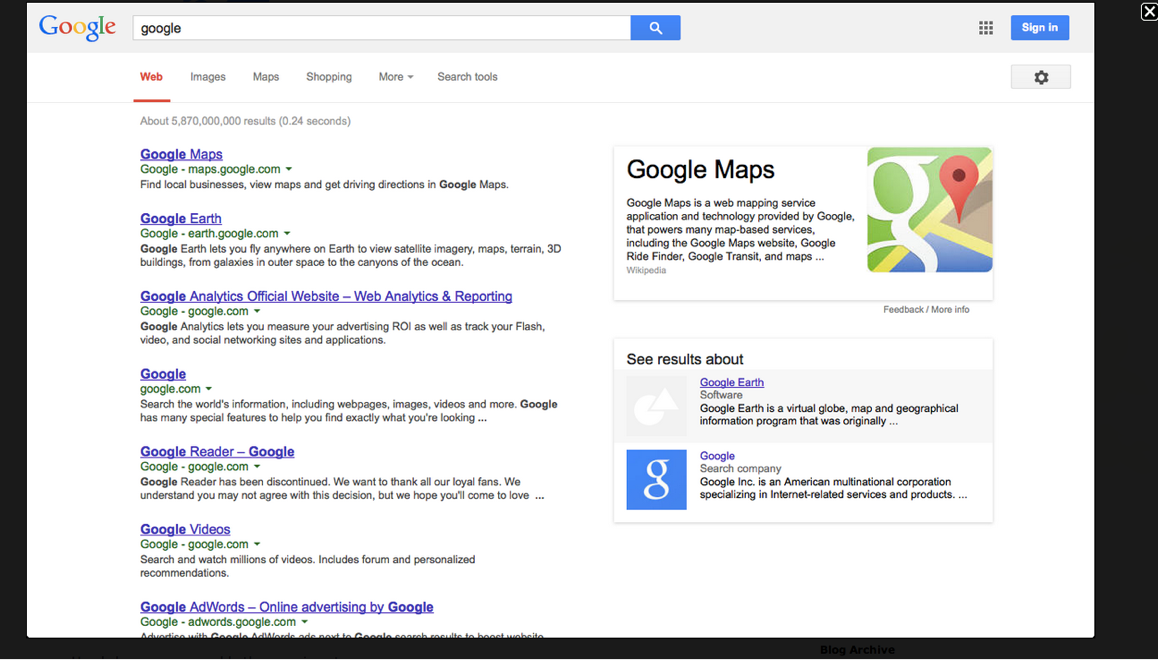Open the Google Videos result link
This screenshot has width=1158, height=660.
pyautogui.click(x=185, y=529)
